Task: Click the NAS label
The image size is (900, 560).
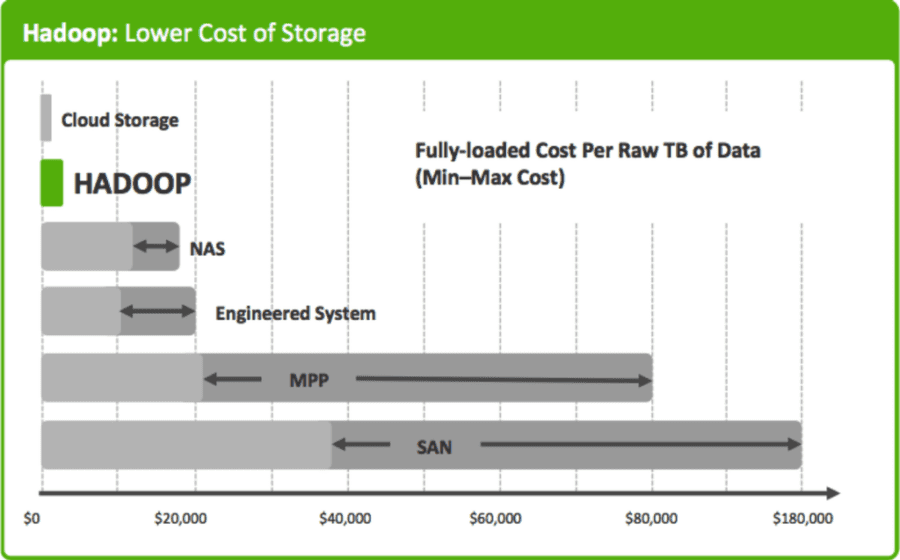Action: click(207, 249)
